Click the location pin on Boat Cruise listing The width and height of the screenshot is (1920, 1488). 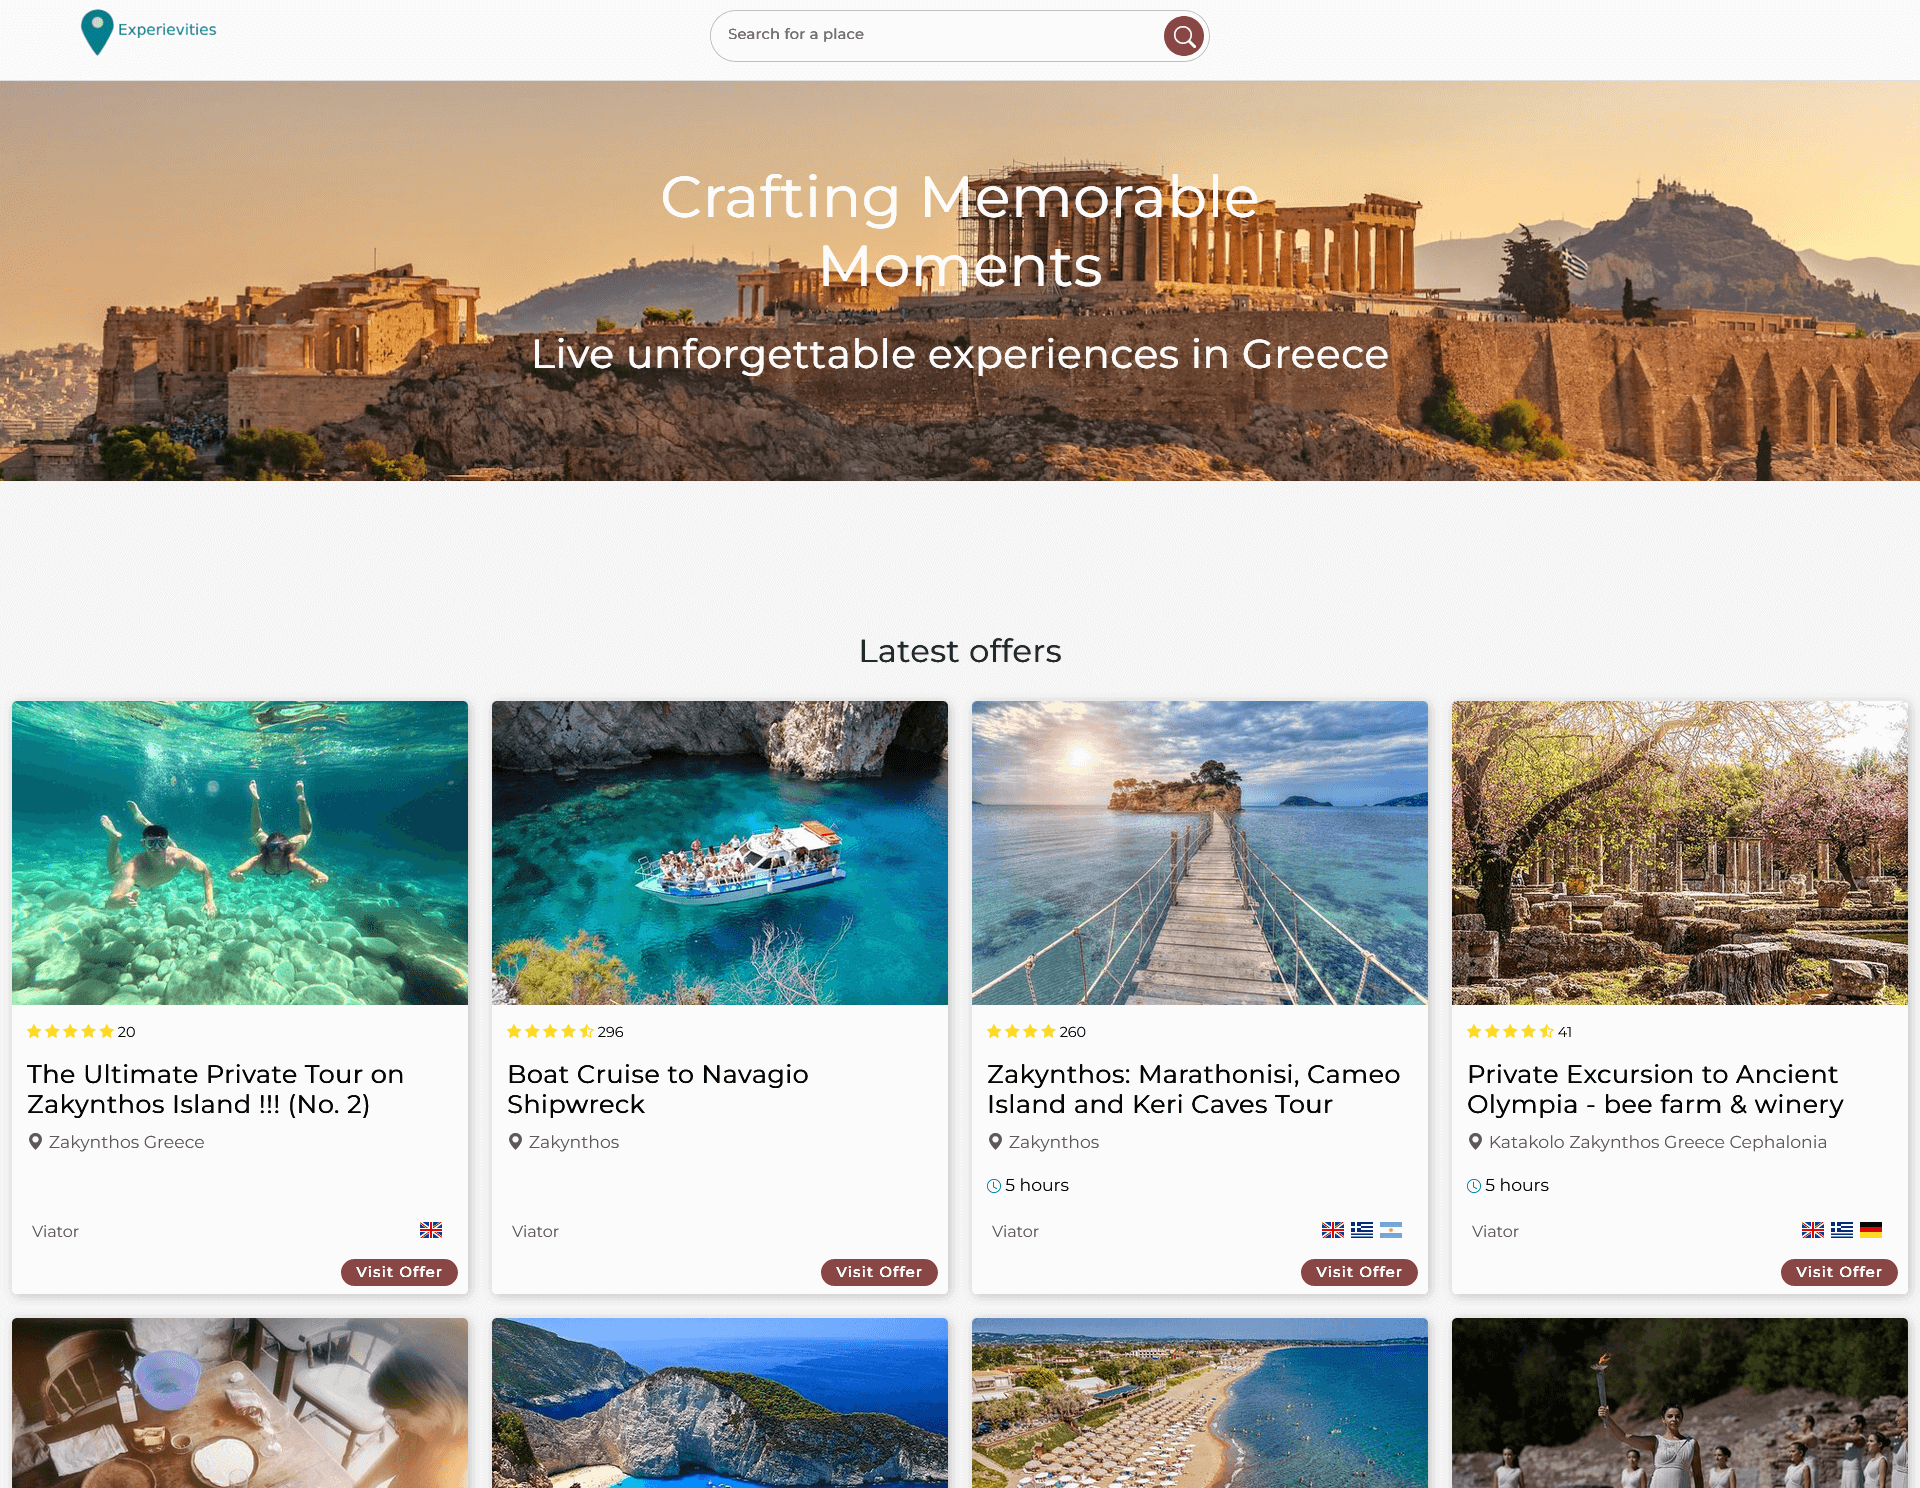[x=516, y=1141]
